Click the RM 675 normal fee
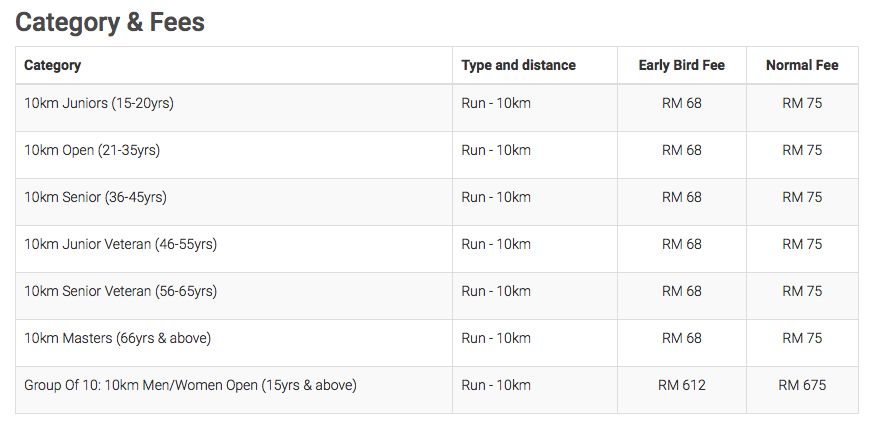 click(x=802, y=385)
